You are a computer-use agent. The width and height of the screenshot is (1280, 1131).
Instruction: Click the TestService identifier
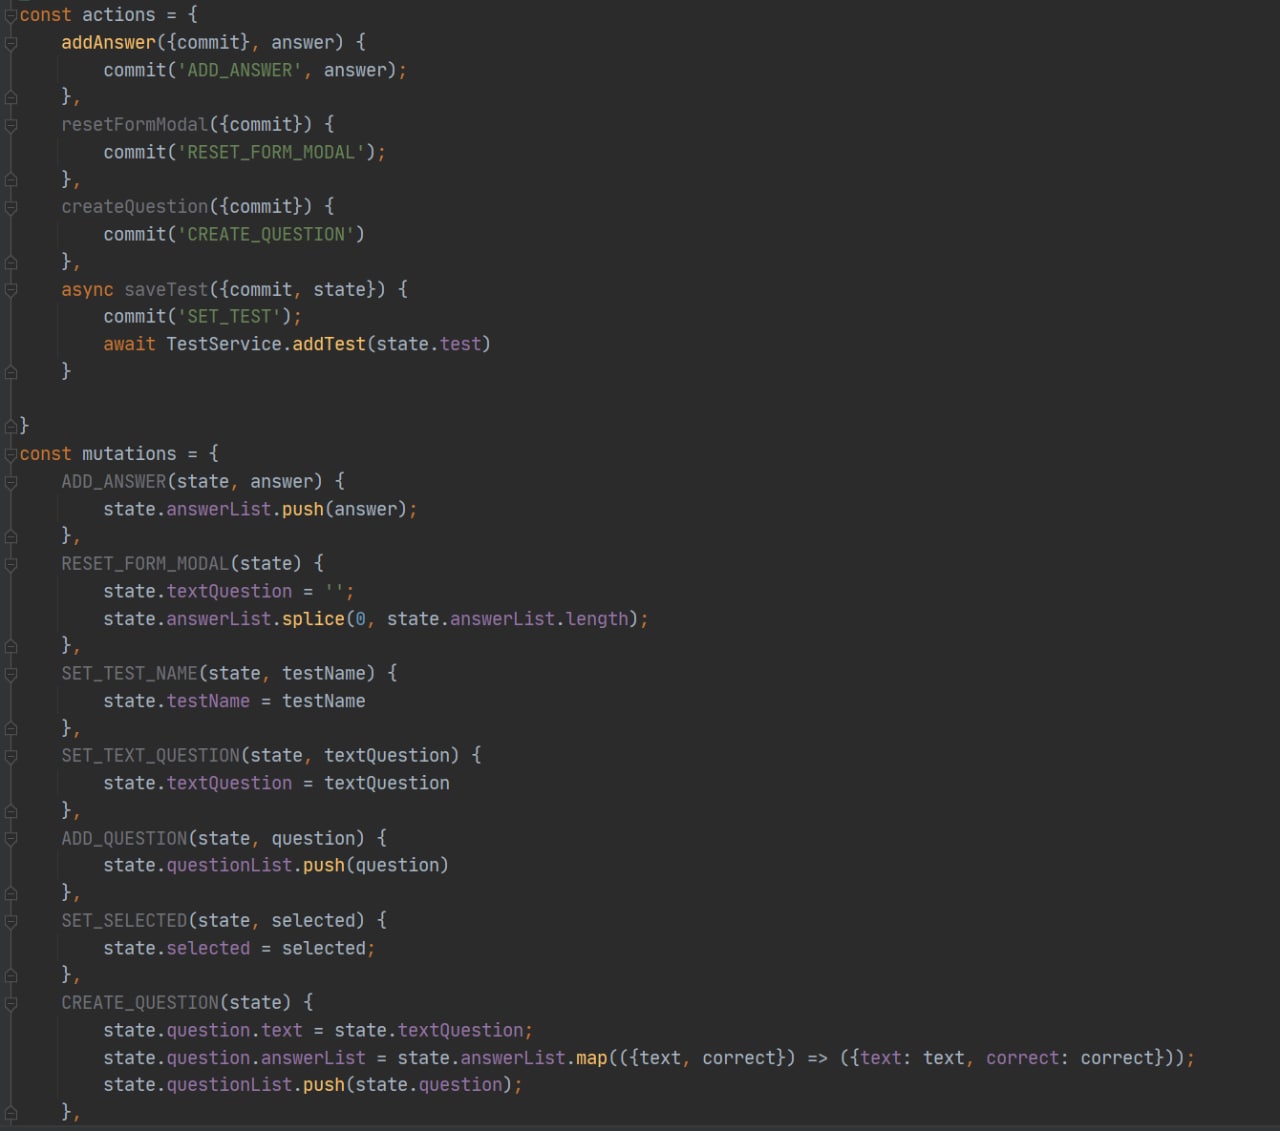(224, 344)
